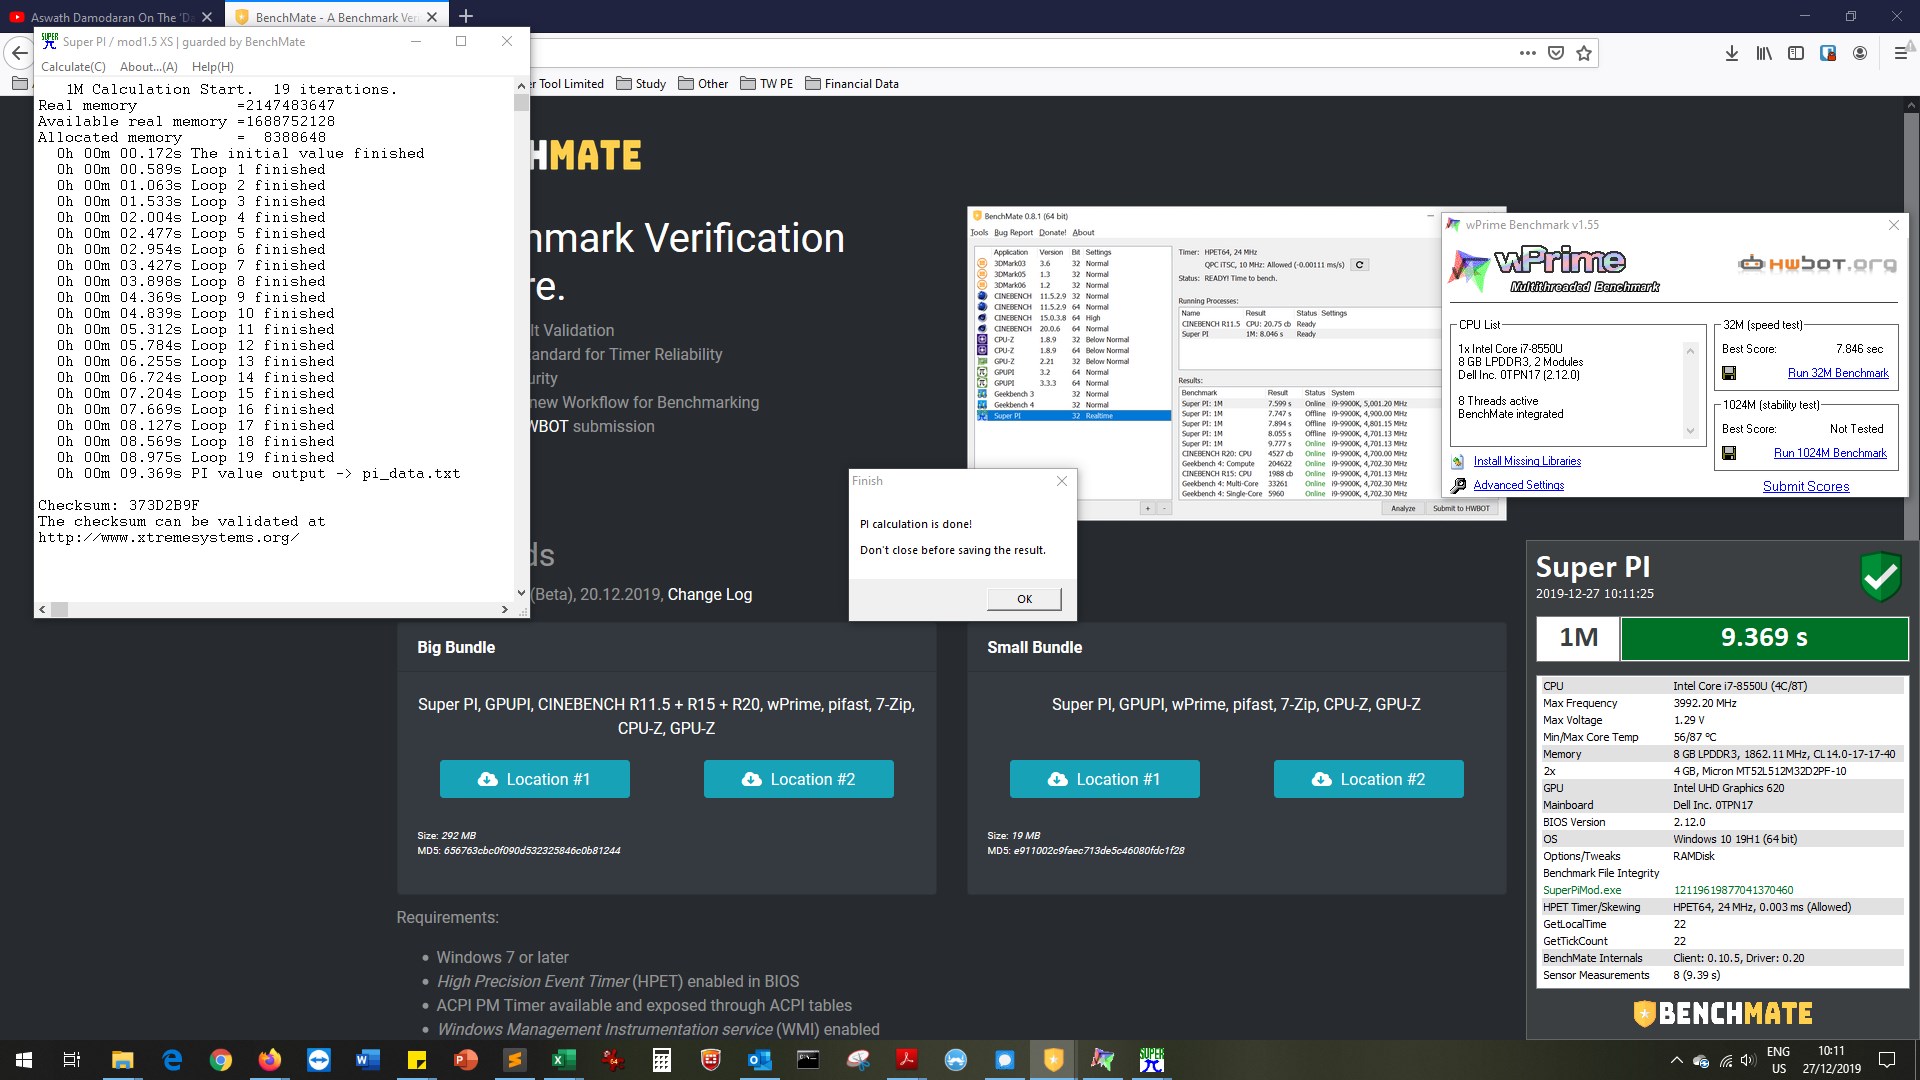Save page to Pocket
The width and height of the screenshot is (1920, 1080).
(x=1556, y=53)
